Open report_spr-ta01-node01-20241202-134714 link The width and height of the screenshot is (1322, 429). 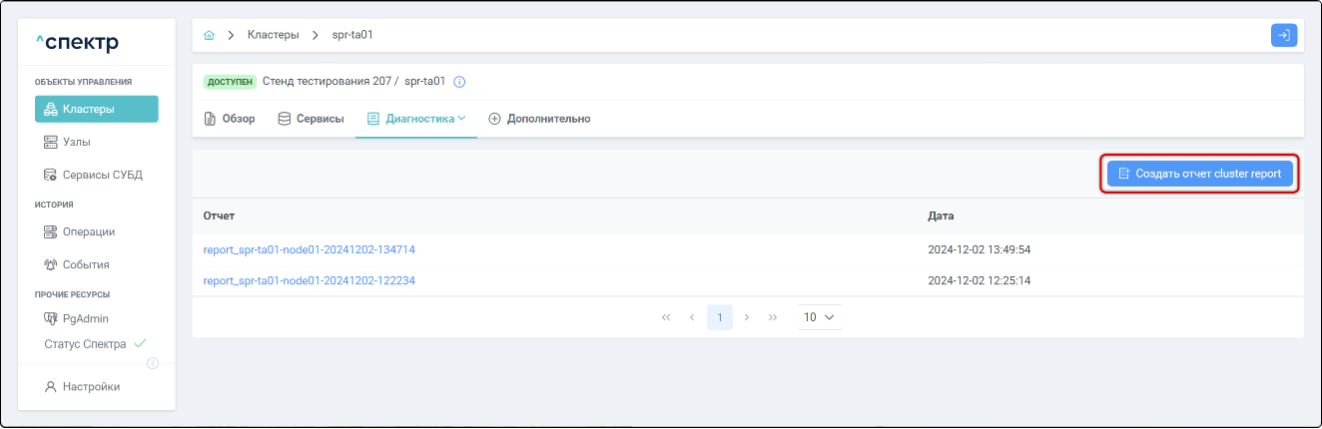tap(309, 249)
